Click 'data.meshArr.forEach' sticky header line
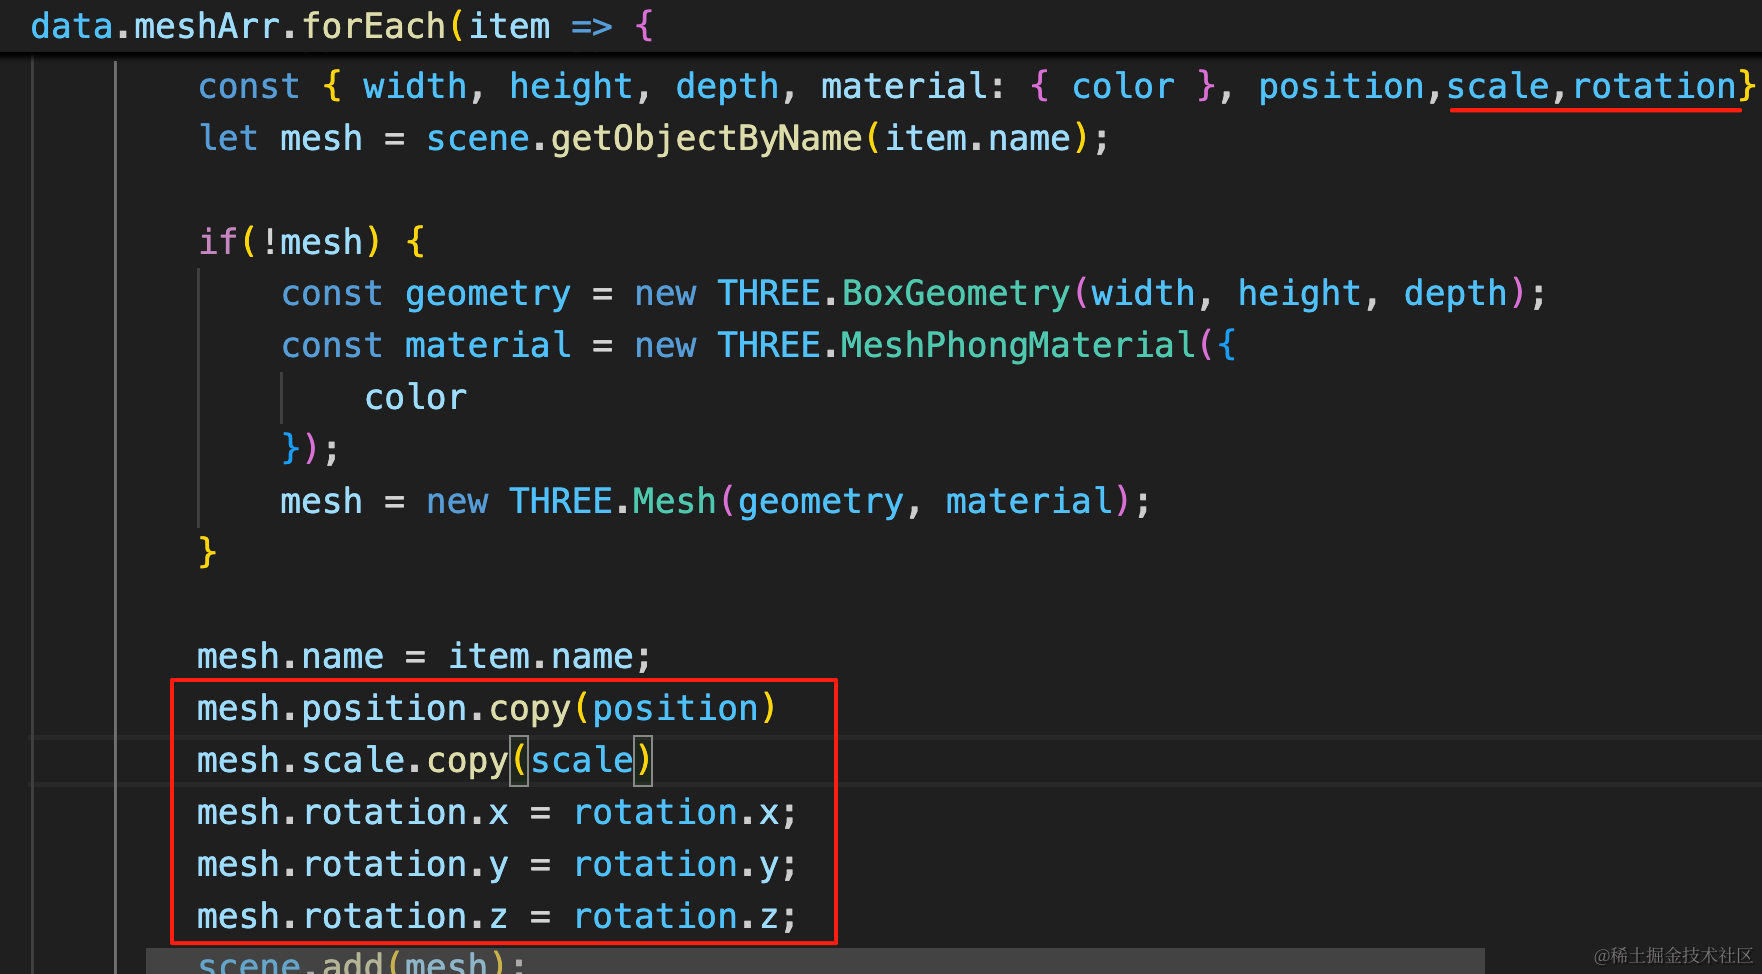Image resolution: width=1762 pixels, height=974 pixels. [x=342, y=26]
